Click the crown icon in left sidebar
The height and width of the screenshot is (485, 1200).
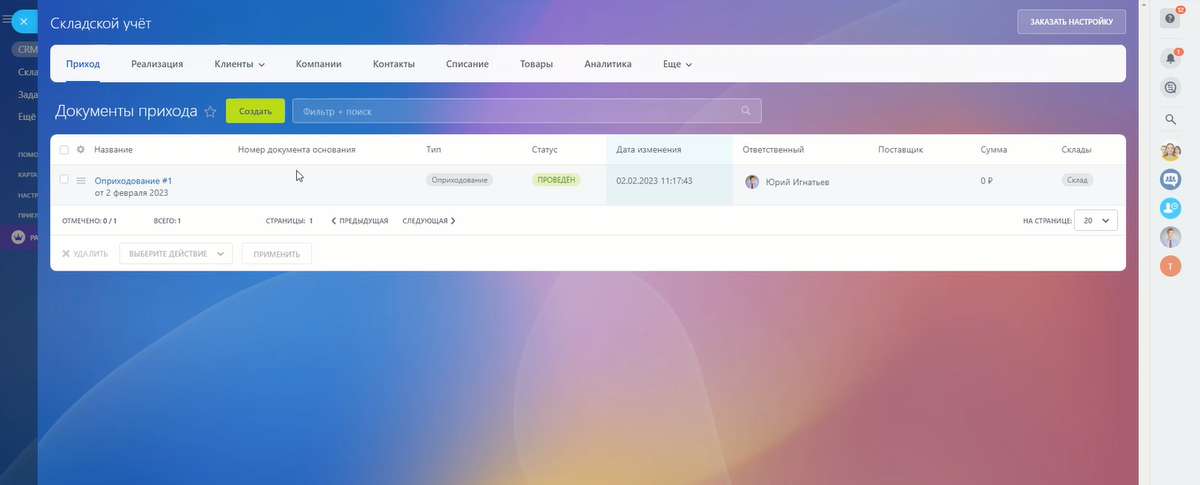click(x=17, y=238)
